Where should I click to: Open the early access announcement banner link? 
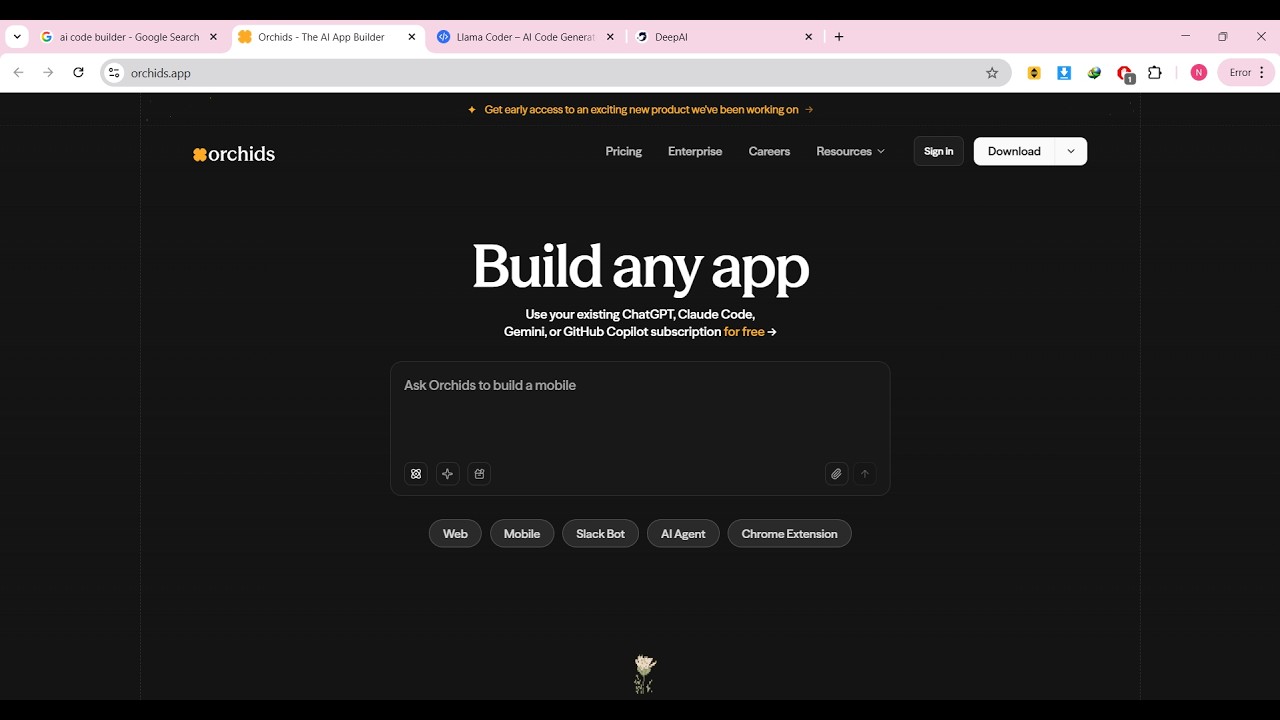[640, 110]
